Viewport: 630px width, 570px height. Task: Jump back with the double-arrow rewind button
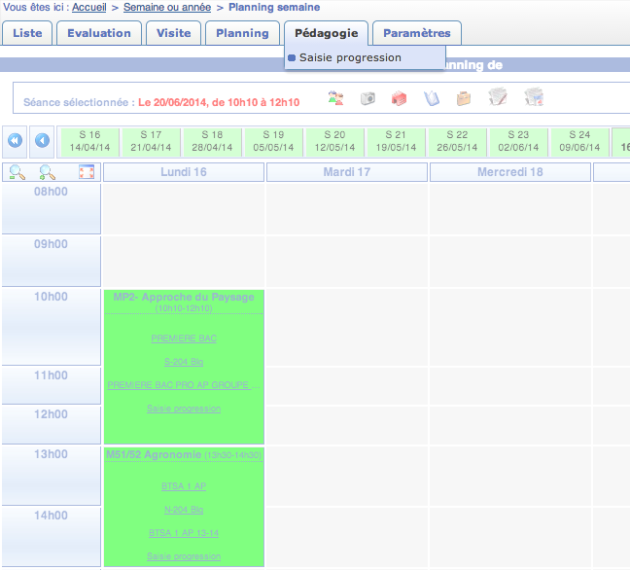tap(15, 140)
